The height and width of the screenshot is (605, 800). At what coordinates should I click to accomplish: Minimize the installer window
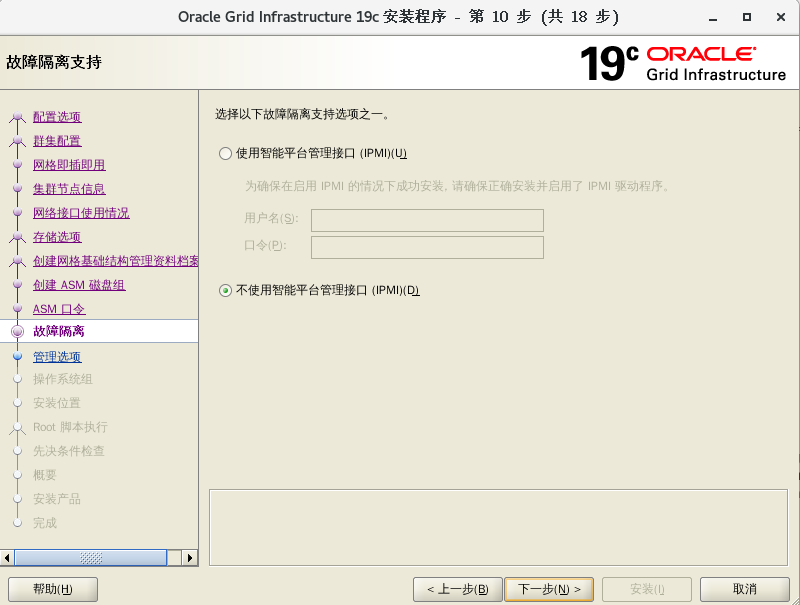713,17
